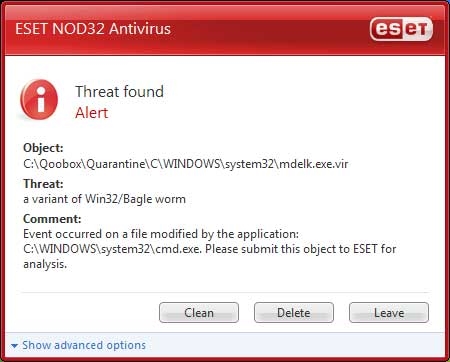This screenshot has width=450, height=362.
Task: Click the red alert information icon
Action: [x=39, y=99]
